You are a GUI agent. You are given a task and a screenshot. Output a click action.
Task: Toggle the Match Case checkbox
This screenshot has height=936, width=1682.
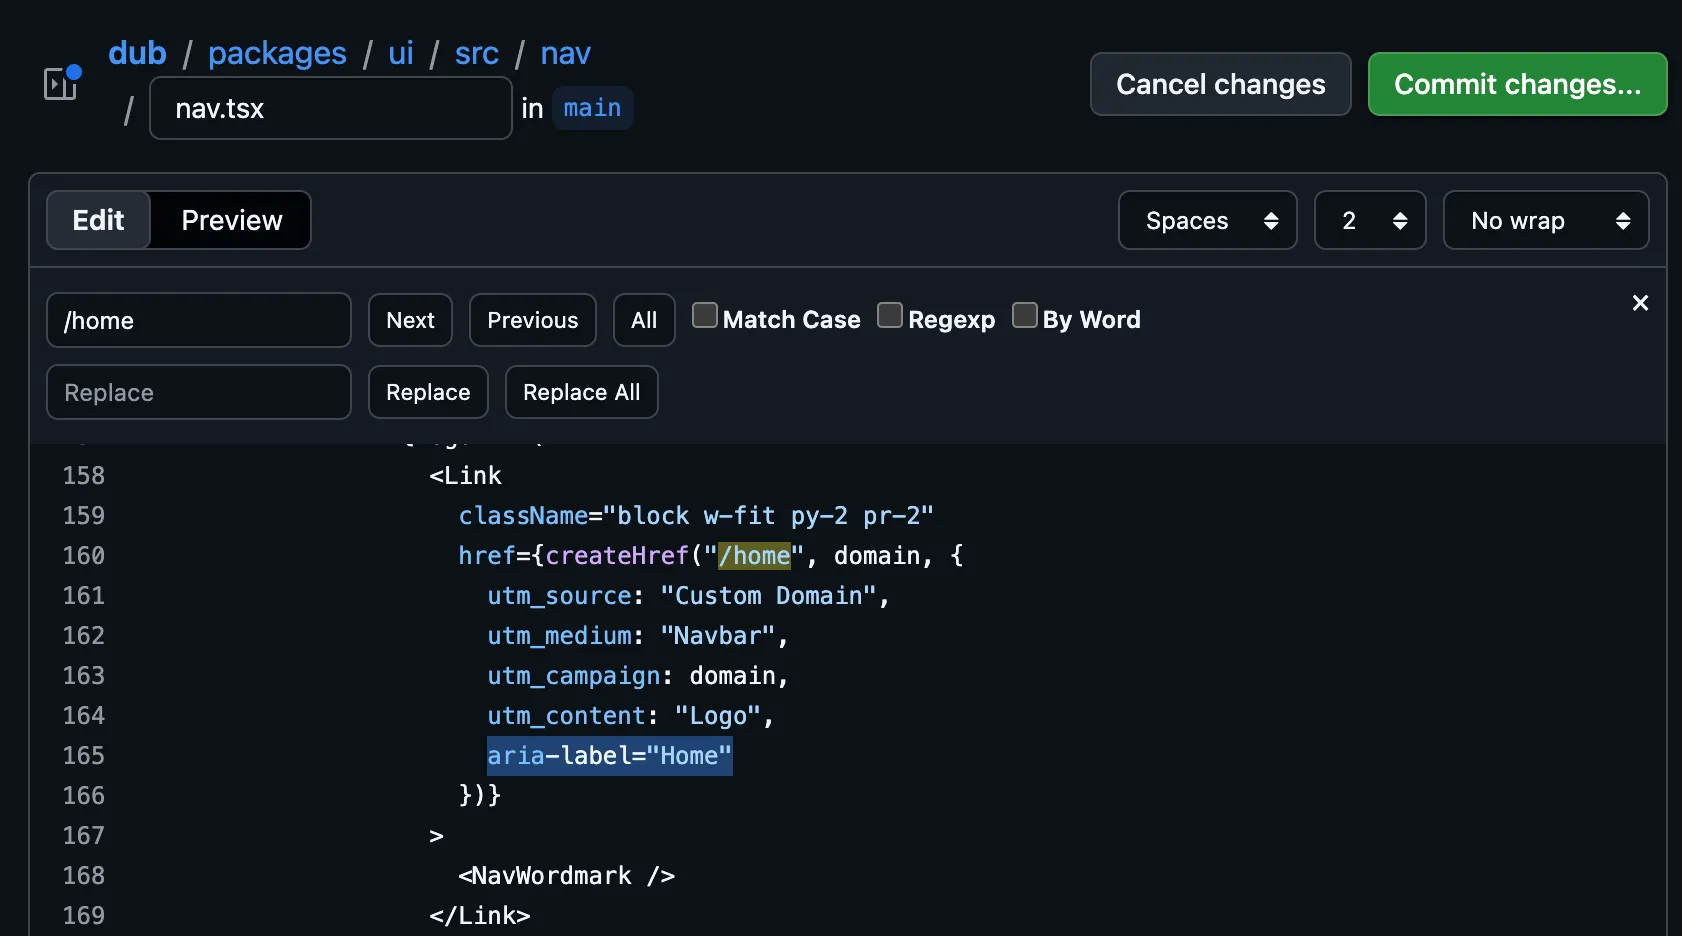coord(705,316)
